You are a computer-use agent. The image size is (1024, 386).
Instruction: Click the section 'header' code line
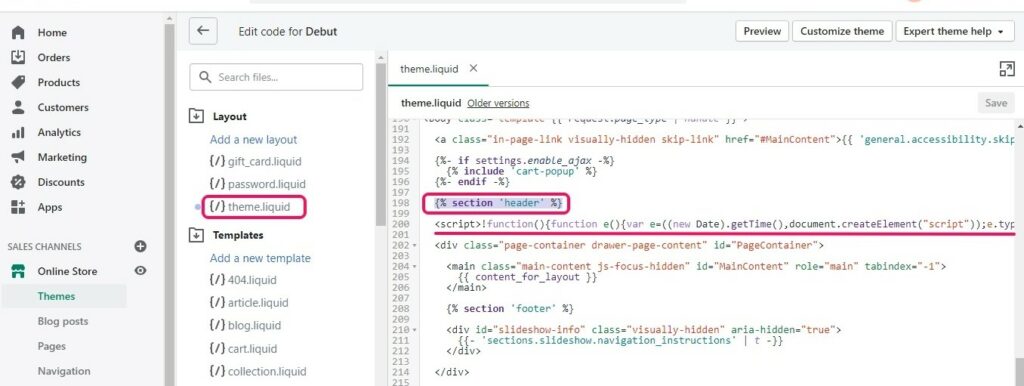(x=499, y=203)
